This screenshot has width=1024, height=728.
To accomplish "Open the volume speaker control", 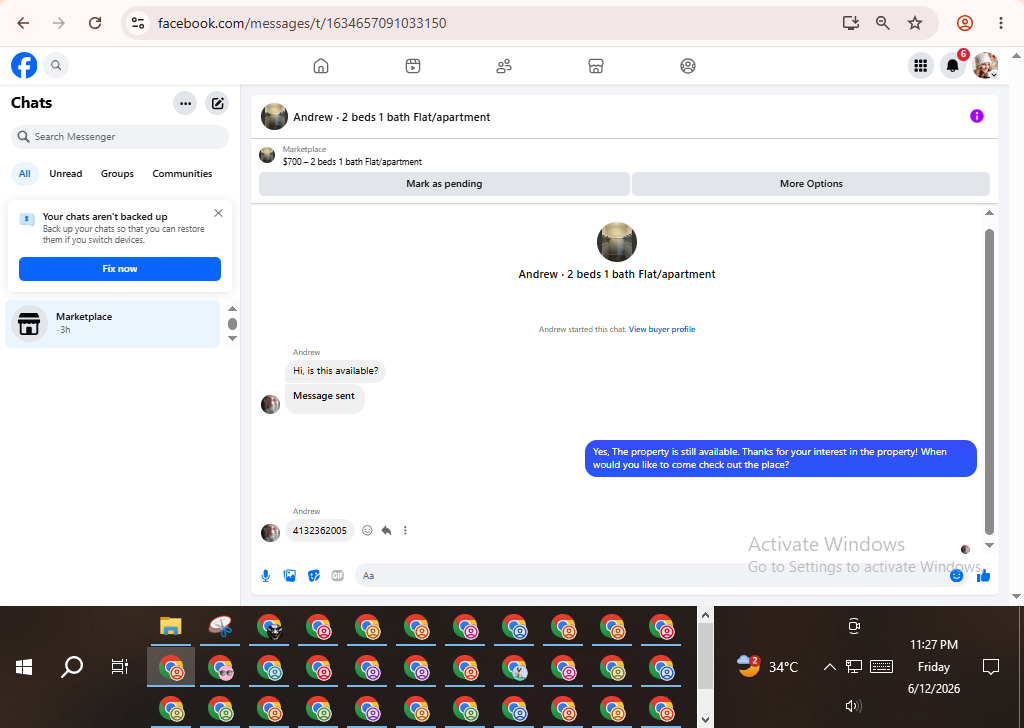I will coord(853,706).
